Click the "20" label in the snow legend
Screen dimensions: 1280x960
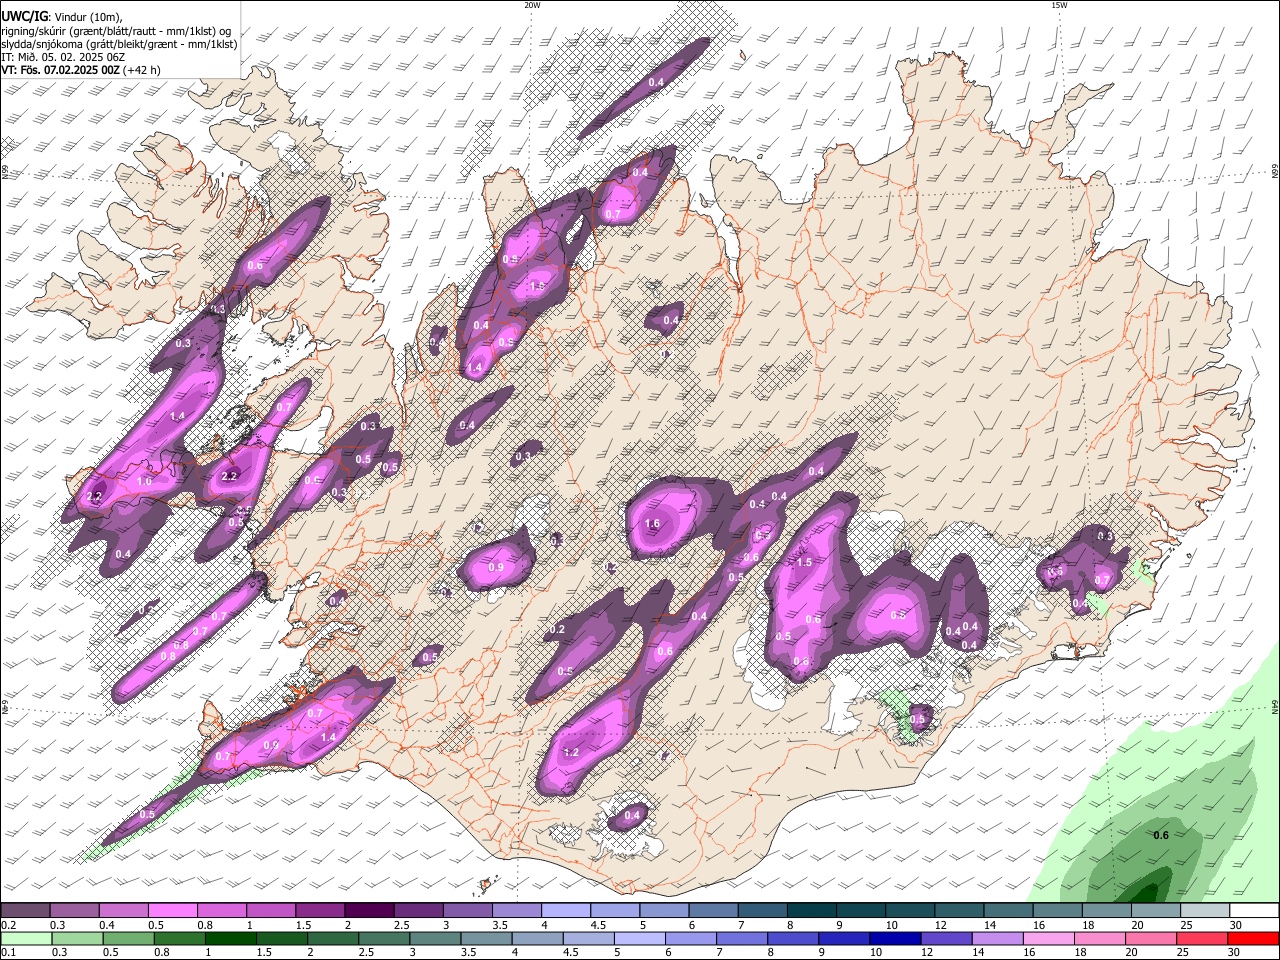1137,925
